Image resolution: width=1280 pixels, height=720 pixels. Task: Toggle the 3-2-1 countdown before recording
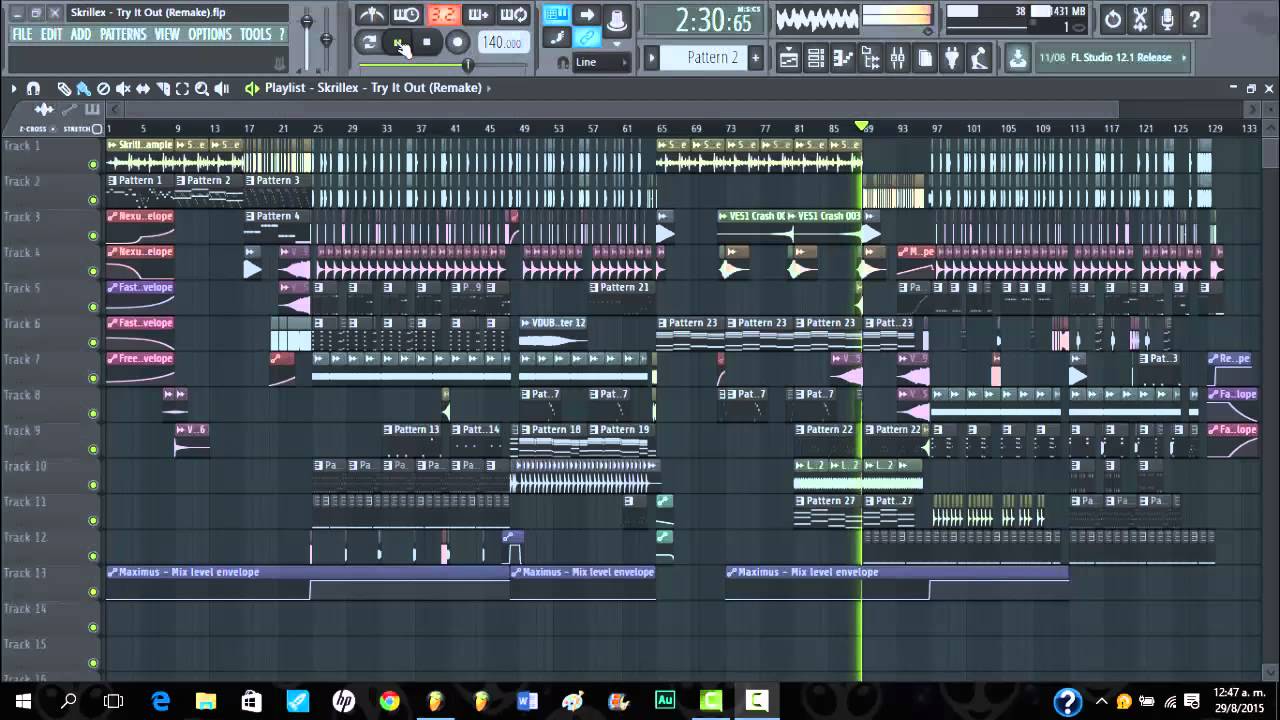pyautogui.click(x=442, y=15)
